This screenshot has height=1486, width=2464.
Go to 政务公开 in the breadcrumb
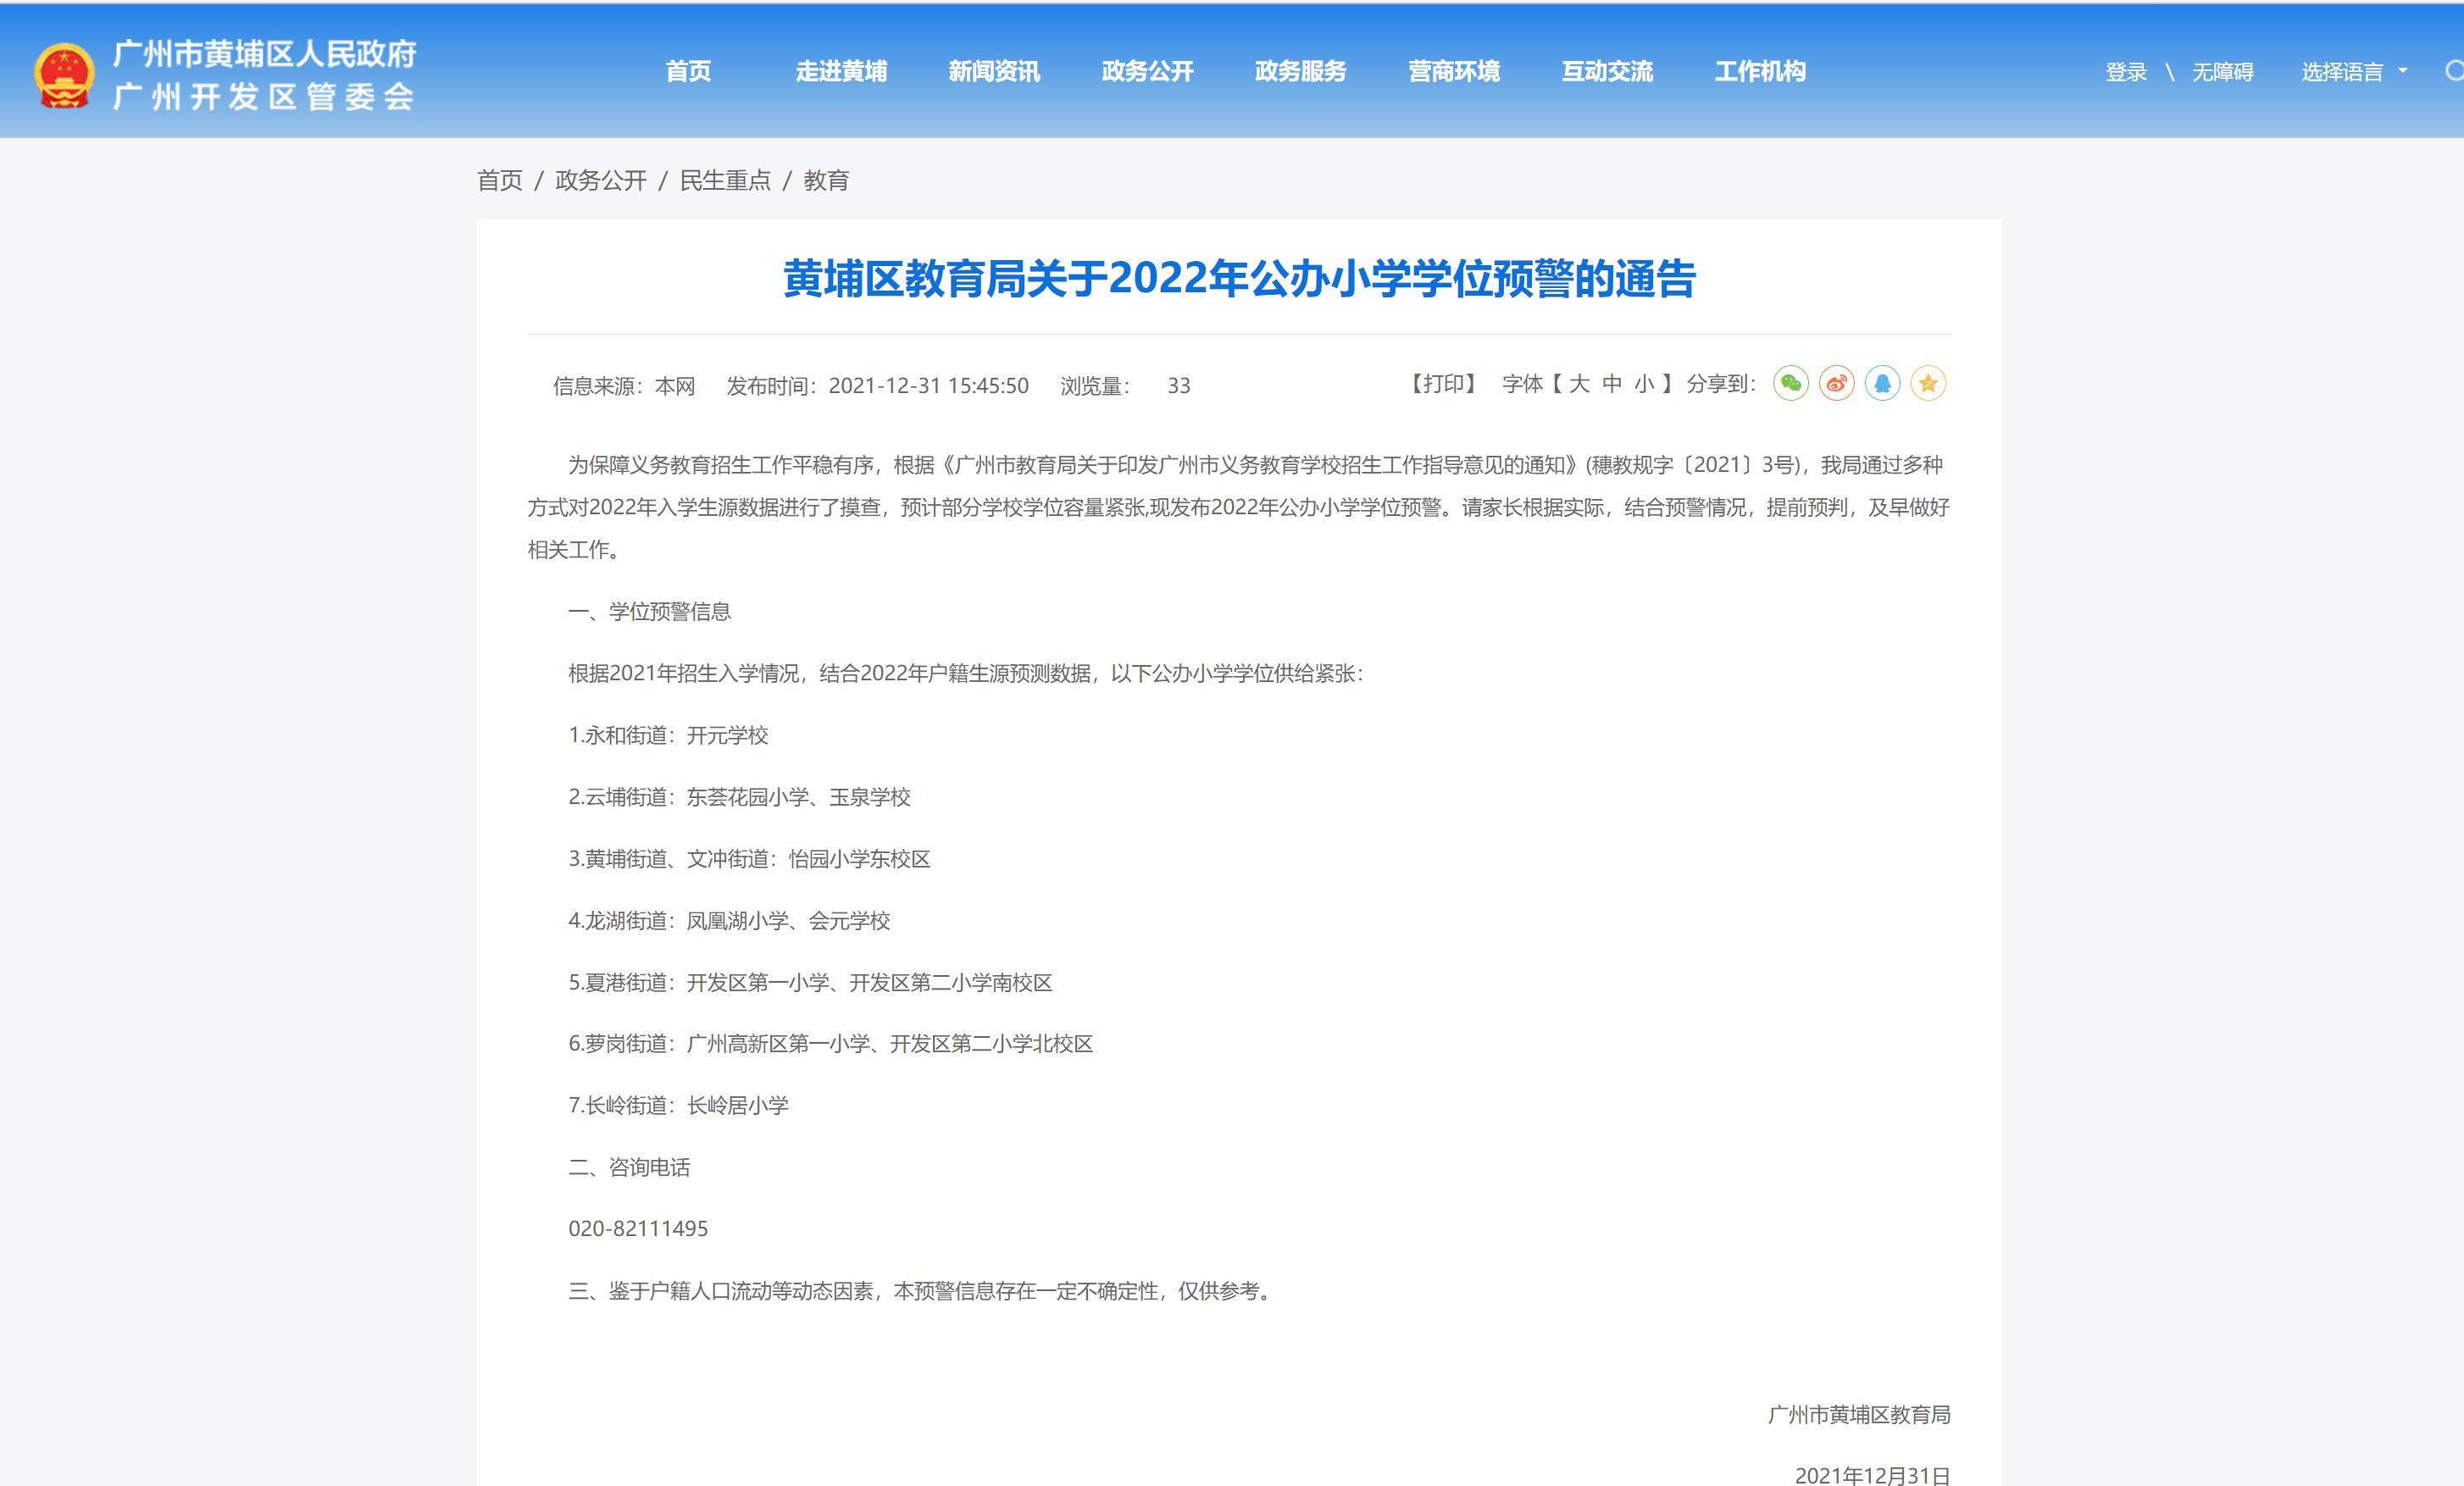(x=601, y=180)
